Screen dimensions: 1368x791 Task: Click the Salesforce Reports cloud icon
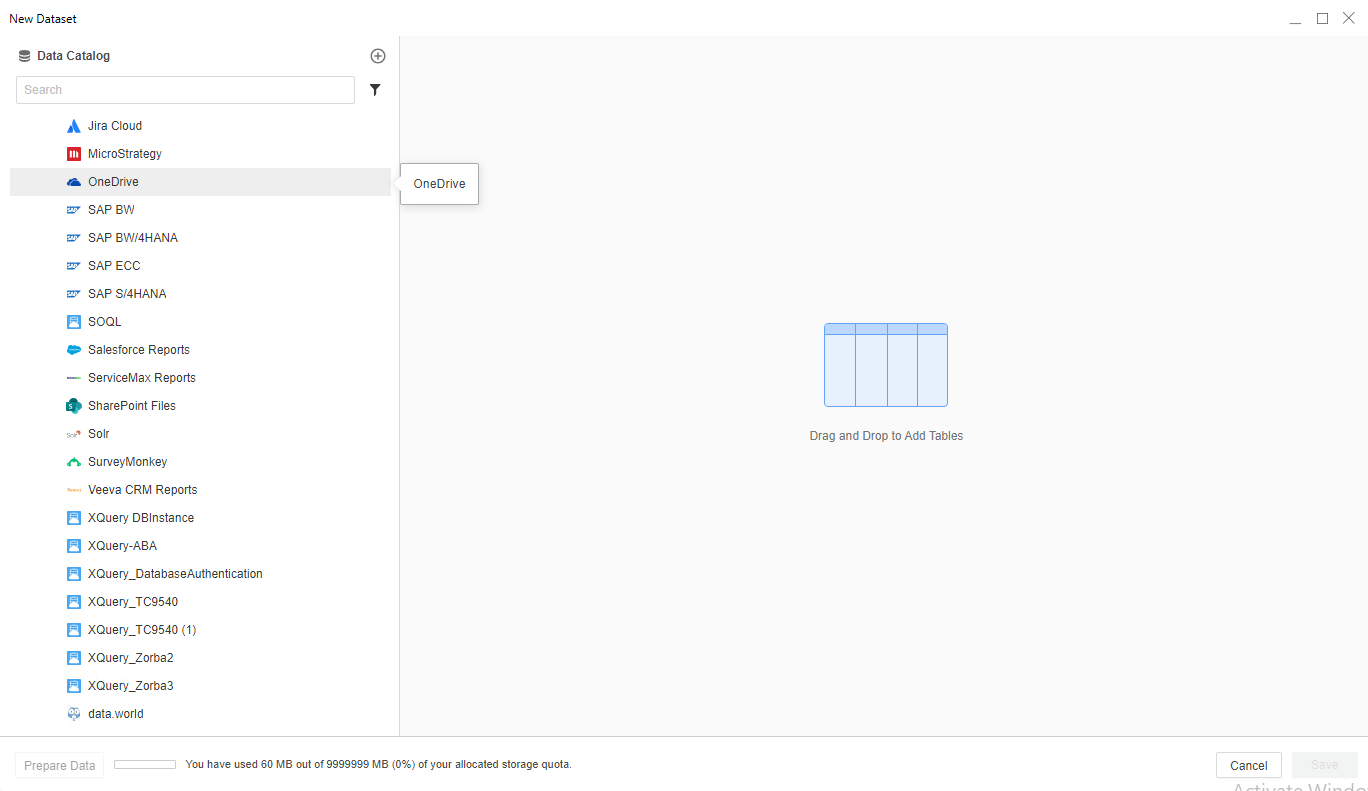click(73, 350)
